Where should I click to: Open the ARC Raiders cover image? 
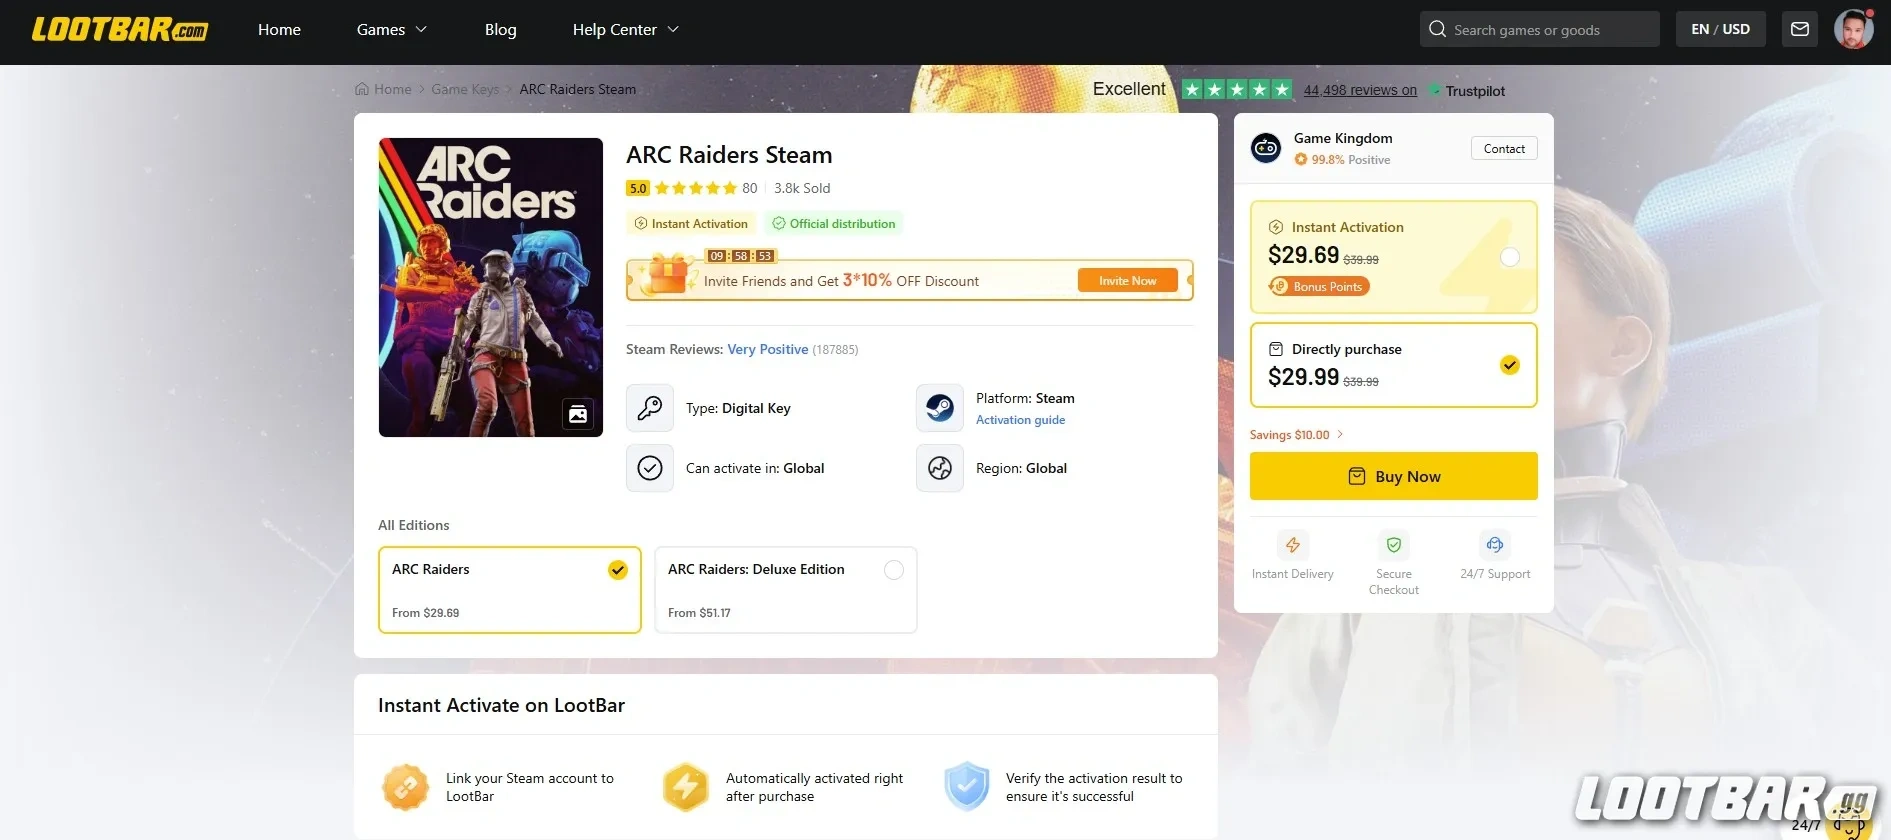click(491, 287)
